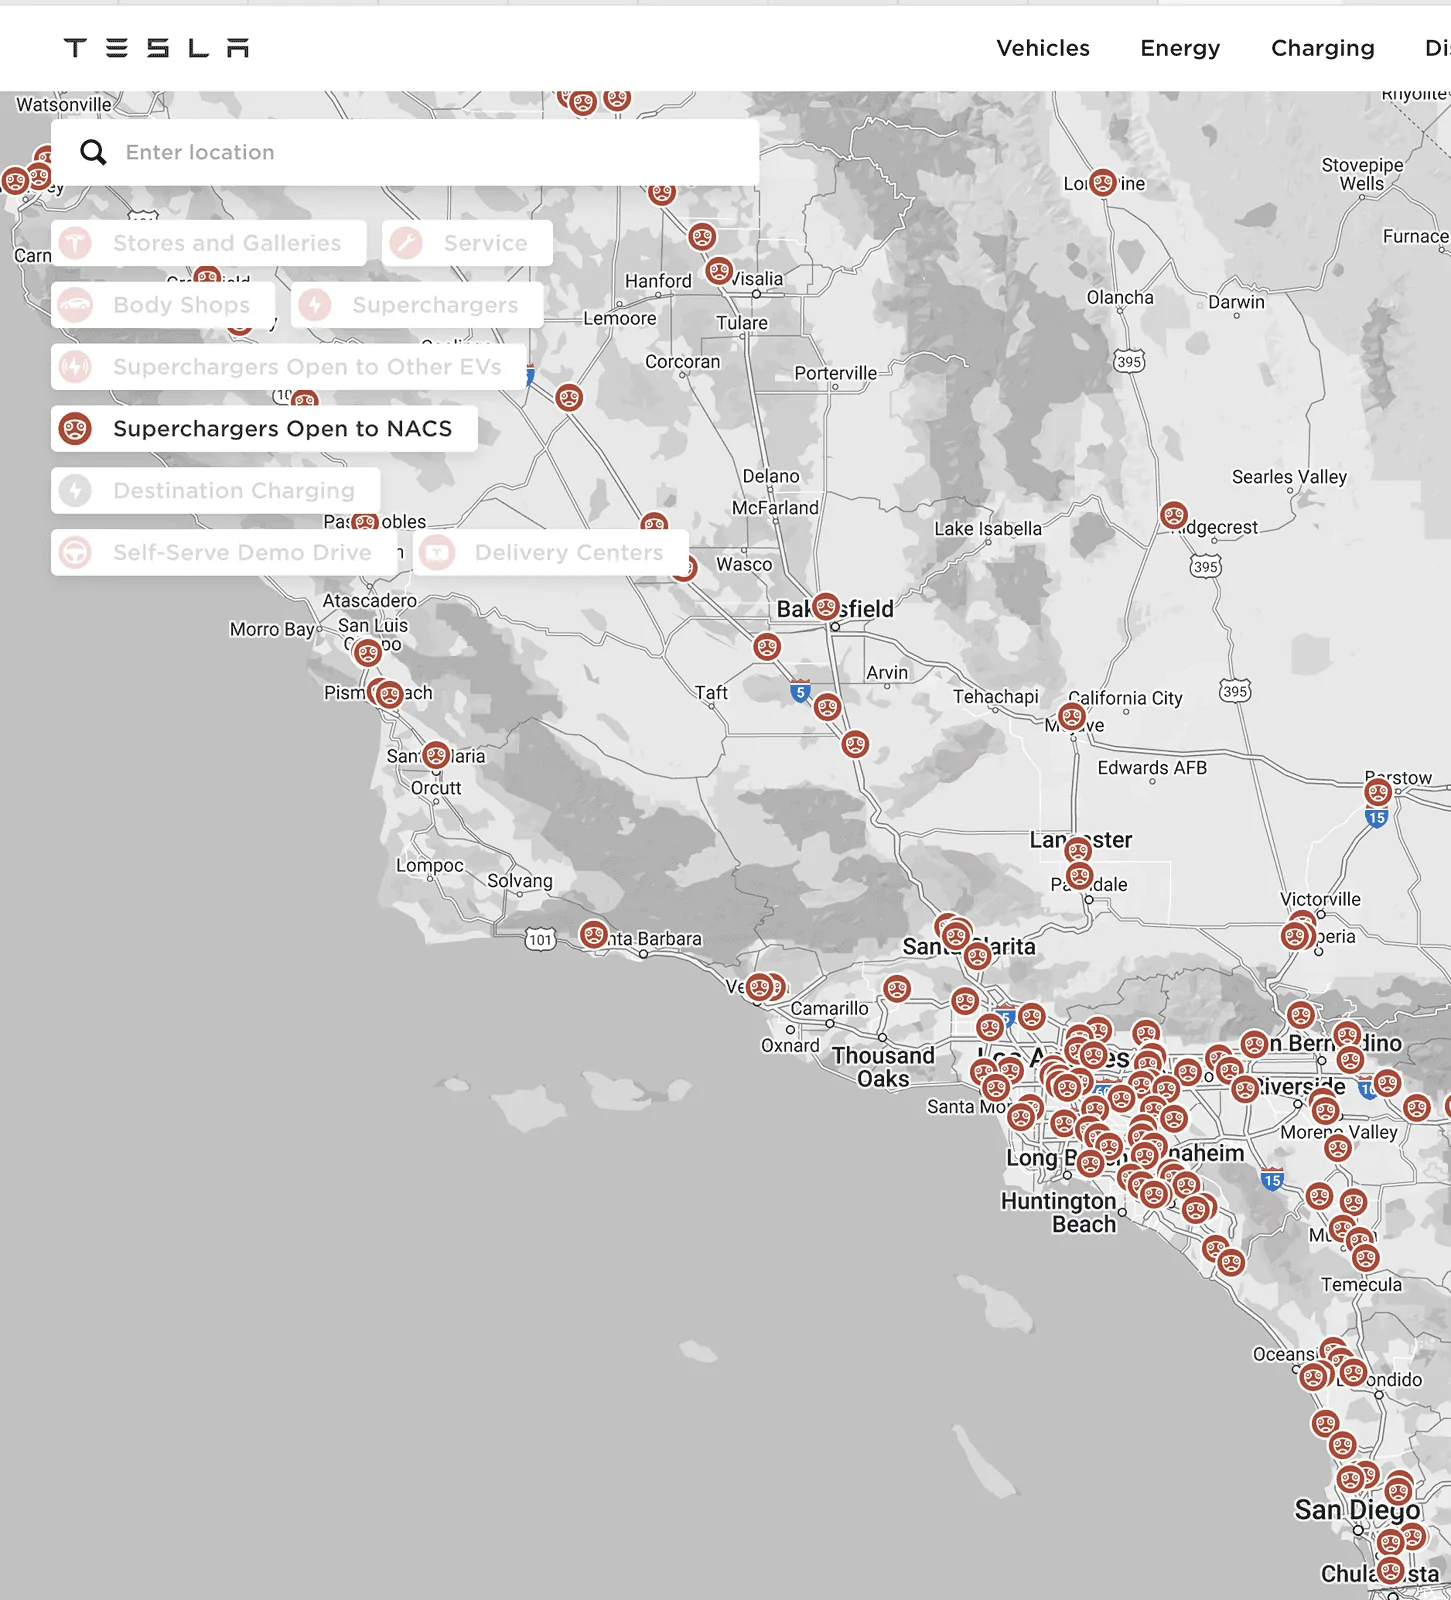Focus the Enter location search field
Image resolution: width=1451 pixels, height=1600 pixels.
405,152
